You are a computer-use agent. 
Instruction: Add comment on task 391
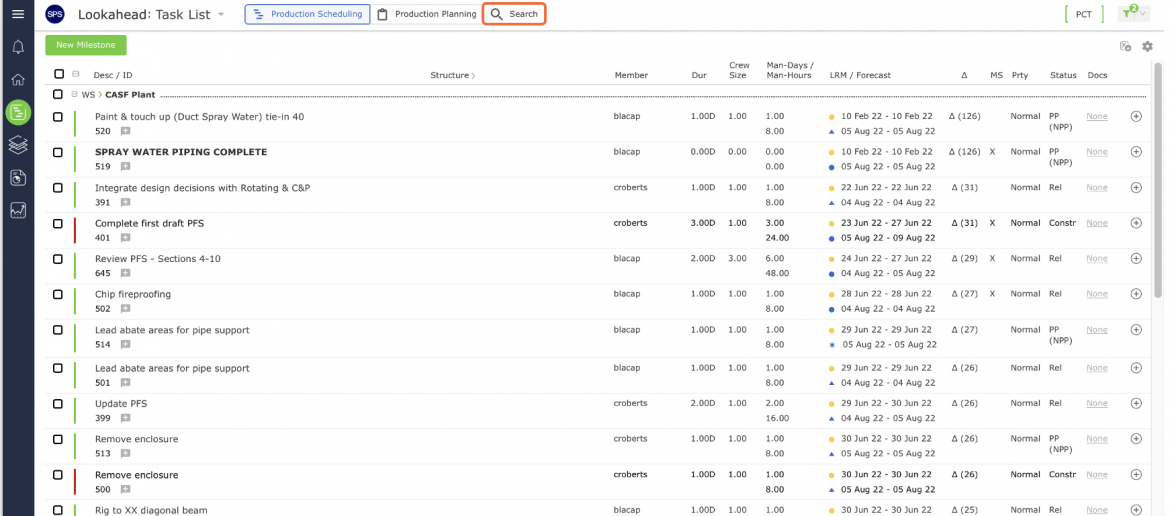tap(125, 202)
